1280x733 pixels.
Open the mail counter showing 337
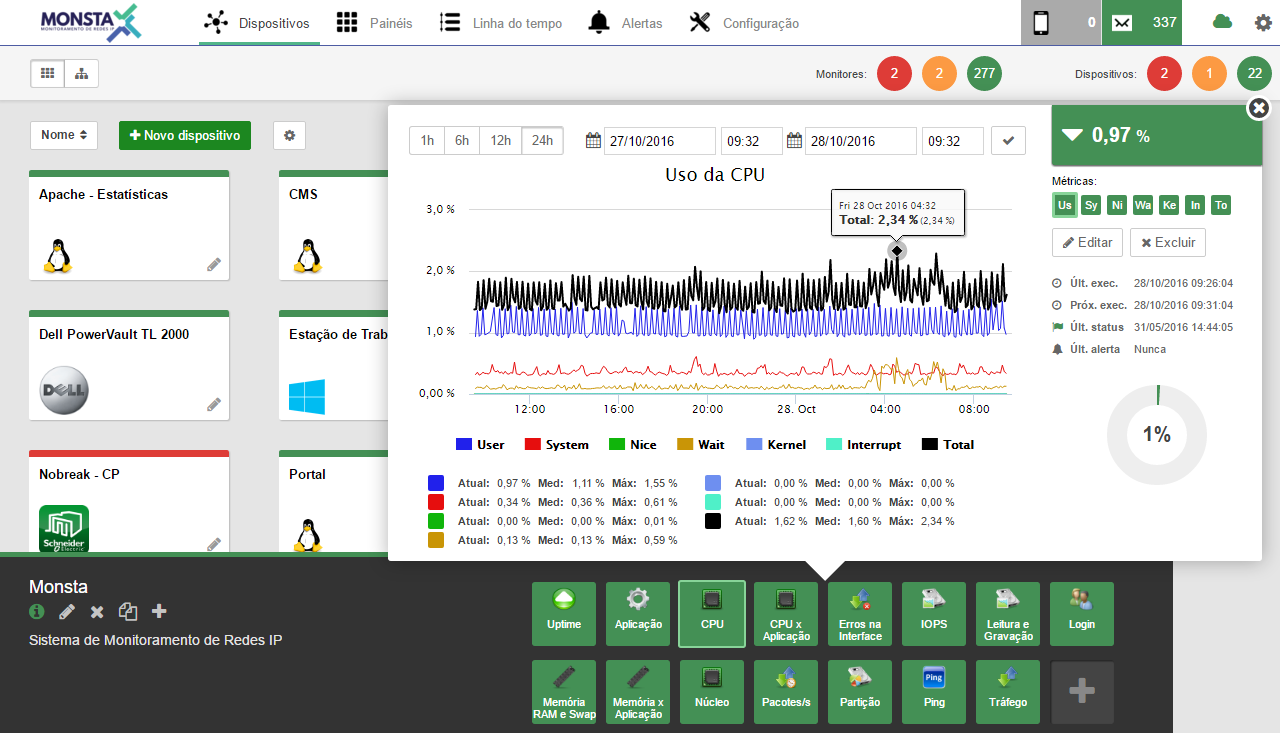1142,22
